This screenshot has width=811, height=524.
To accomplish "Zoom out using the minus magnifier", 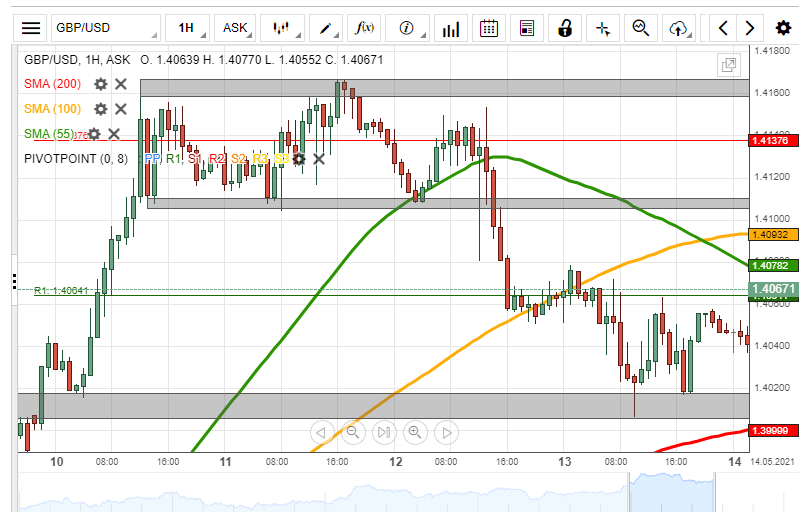I will point(353,432).
